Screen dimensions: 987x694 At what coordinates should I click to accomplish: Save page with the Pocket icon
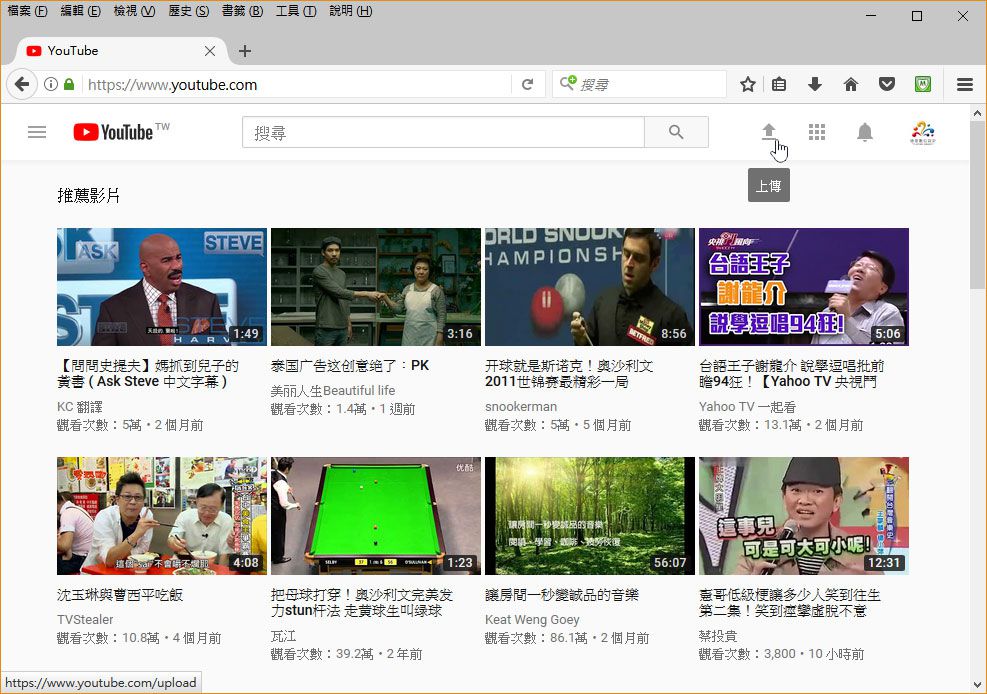[x=886, y=84]
